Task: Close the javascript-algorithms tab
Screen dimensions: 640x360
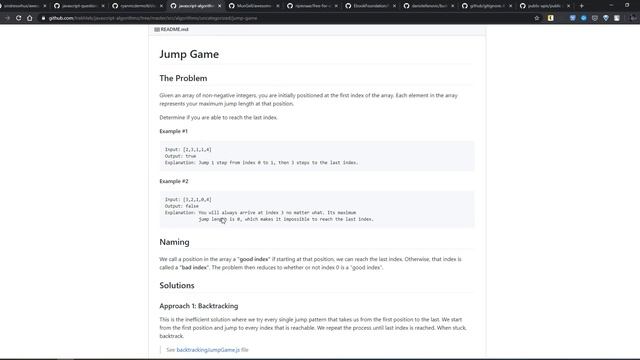Action: (x=220, y=6)
